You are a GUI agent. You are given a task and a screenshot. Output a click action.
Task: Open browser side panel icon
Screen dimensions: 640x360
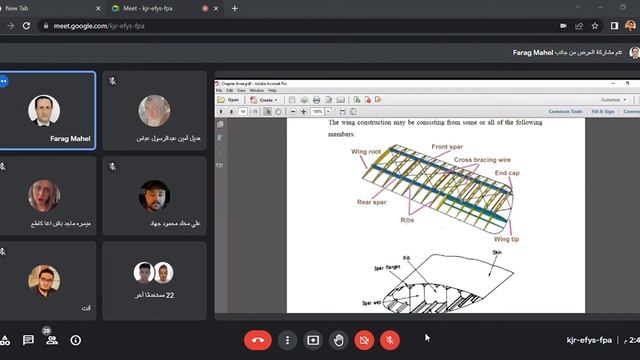tap(614, 26)
